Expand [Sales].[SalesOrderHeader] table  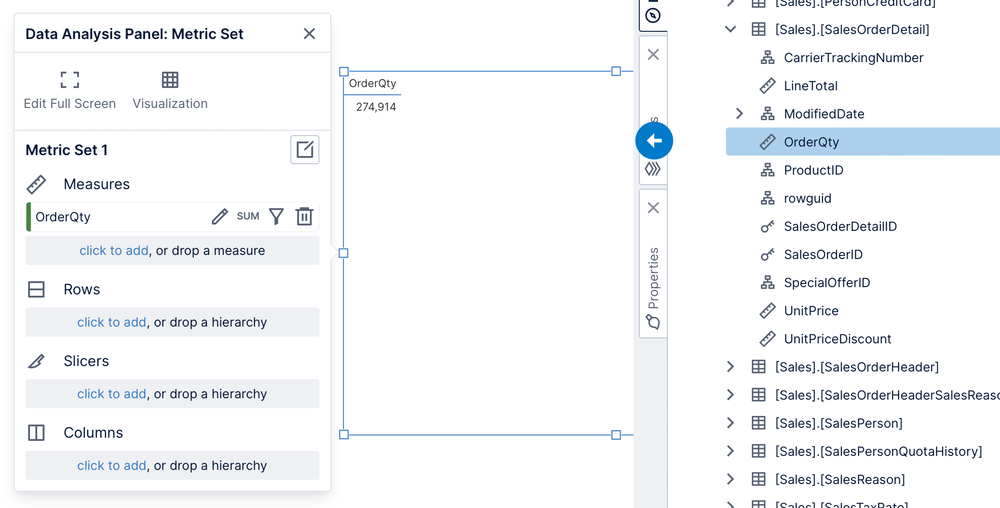[731, 366]
